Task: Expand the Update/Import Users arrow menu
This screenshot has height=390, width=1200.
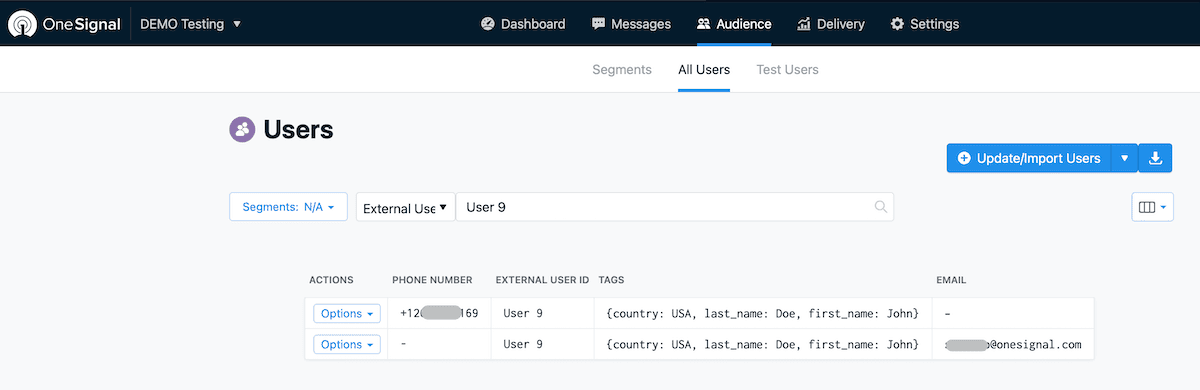Action: tap(1124, 158)
